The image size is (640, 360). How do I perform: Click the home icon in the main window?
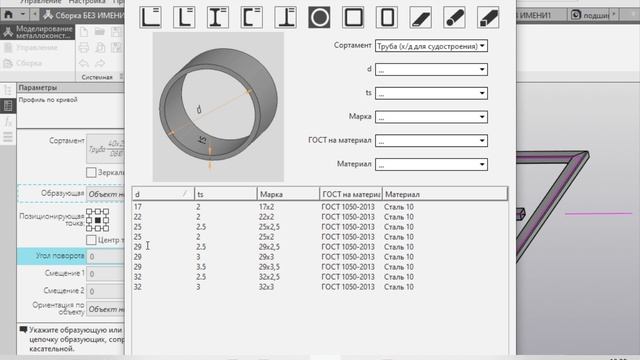[x=8, y=15]
